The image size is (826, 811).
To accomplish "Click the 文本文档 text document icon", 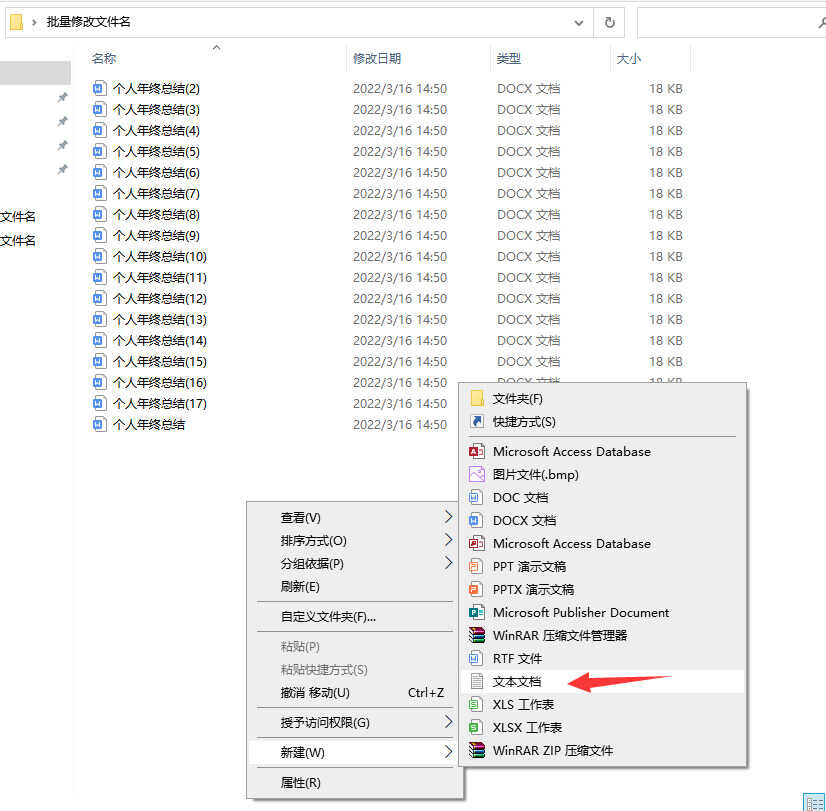I will (x=477, y=682).
